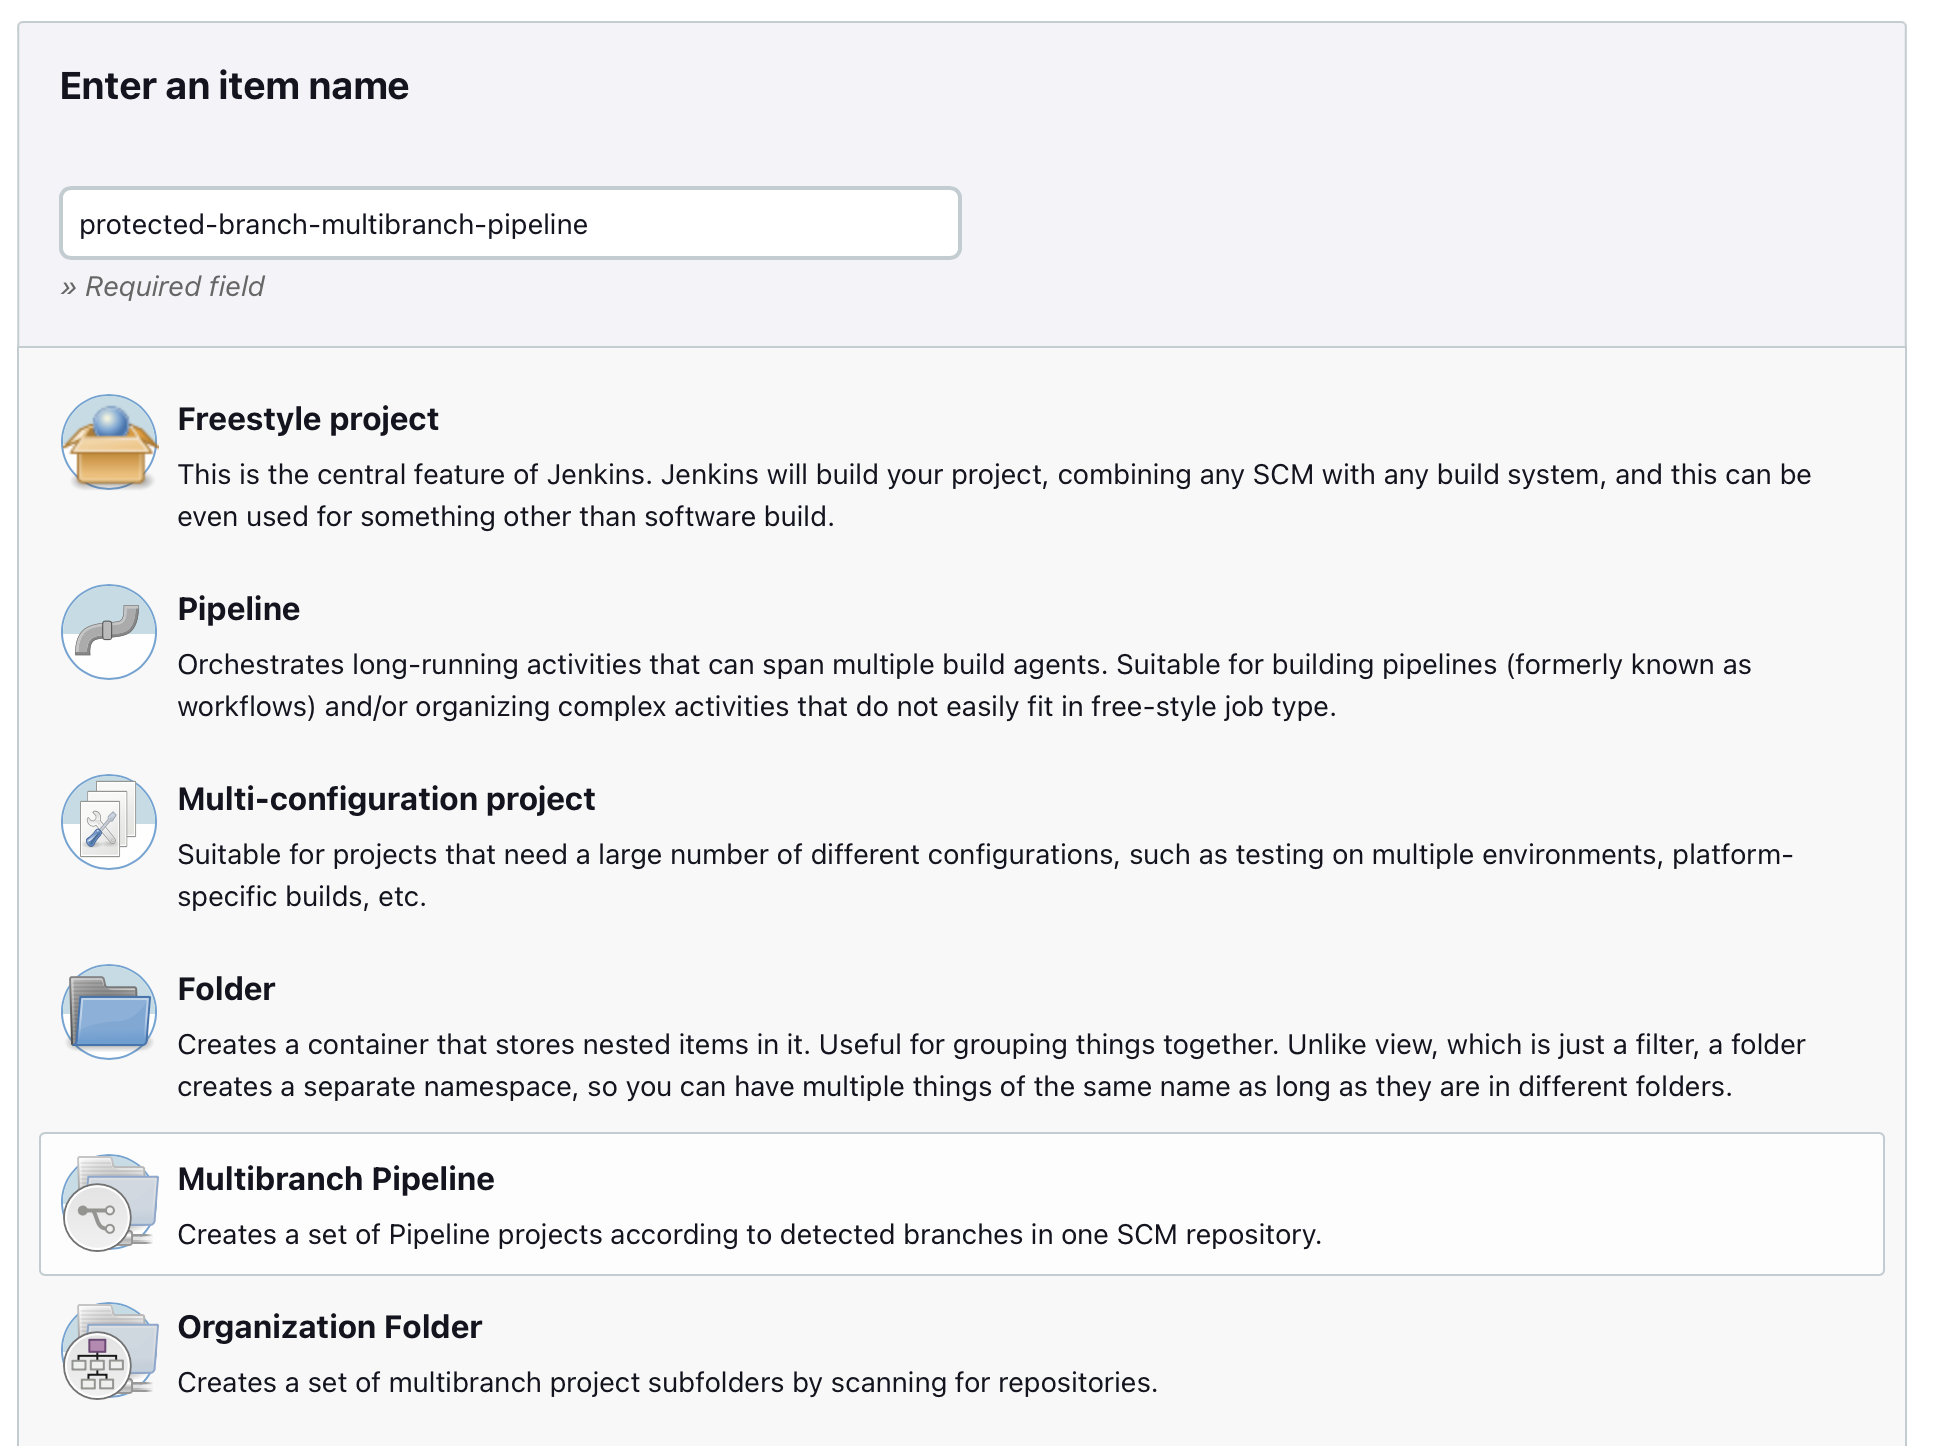Click the Pipeline pipe icon
Image resolution: width=1940 pixels, height=1446 pixels.
coord(109,632)
